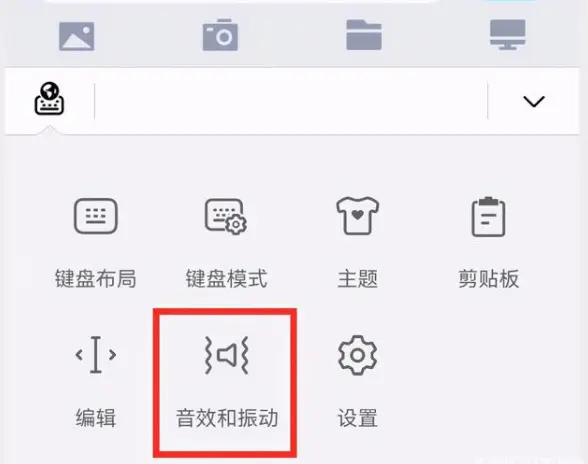
Task: Select the 主题 t-shirt theme icon
Action: (357, 216)
